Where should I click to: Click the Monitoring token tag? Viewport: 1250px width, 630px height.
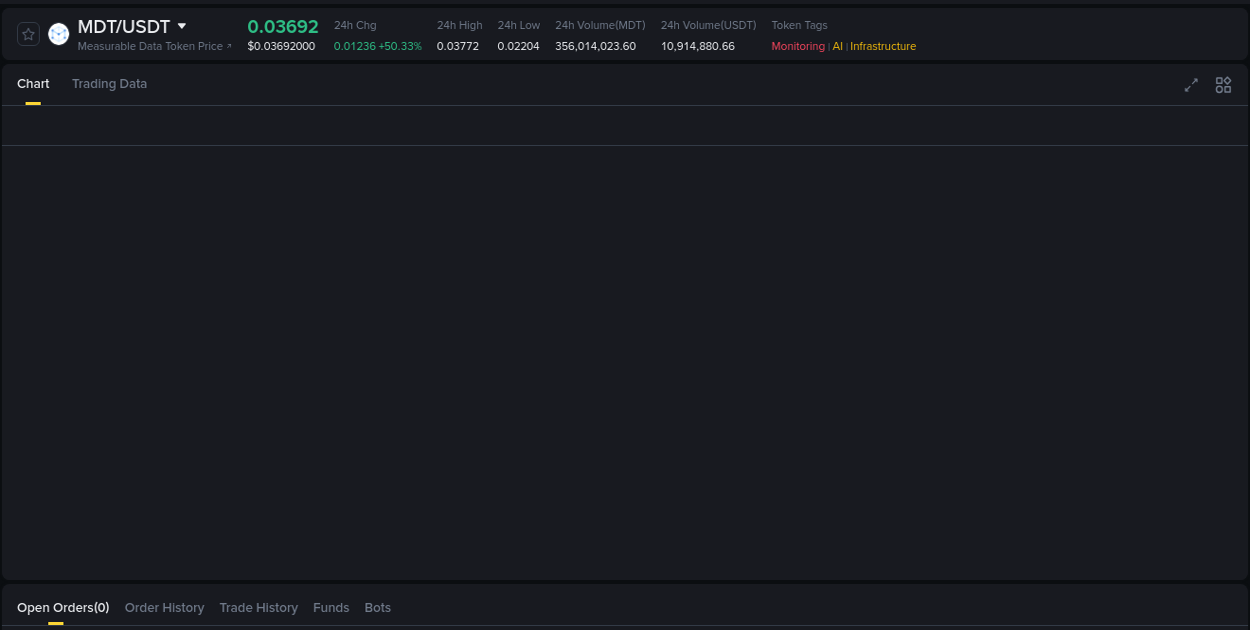click(x=796, y=46)
